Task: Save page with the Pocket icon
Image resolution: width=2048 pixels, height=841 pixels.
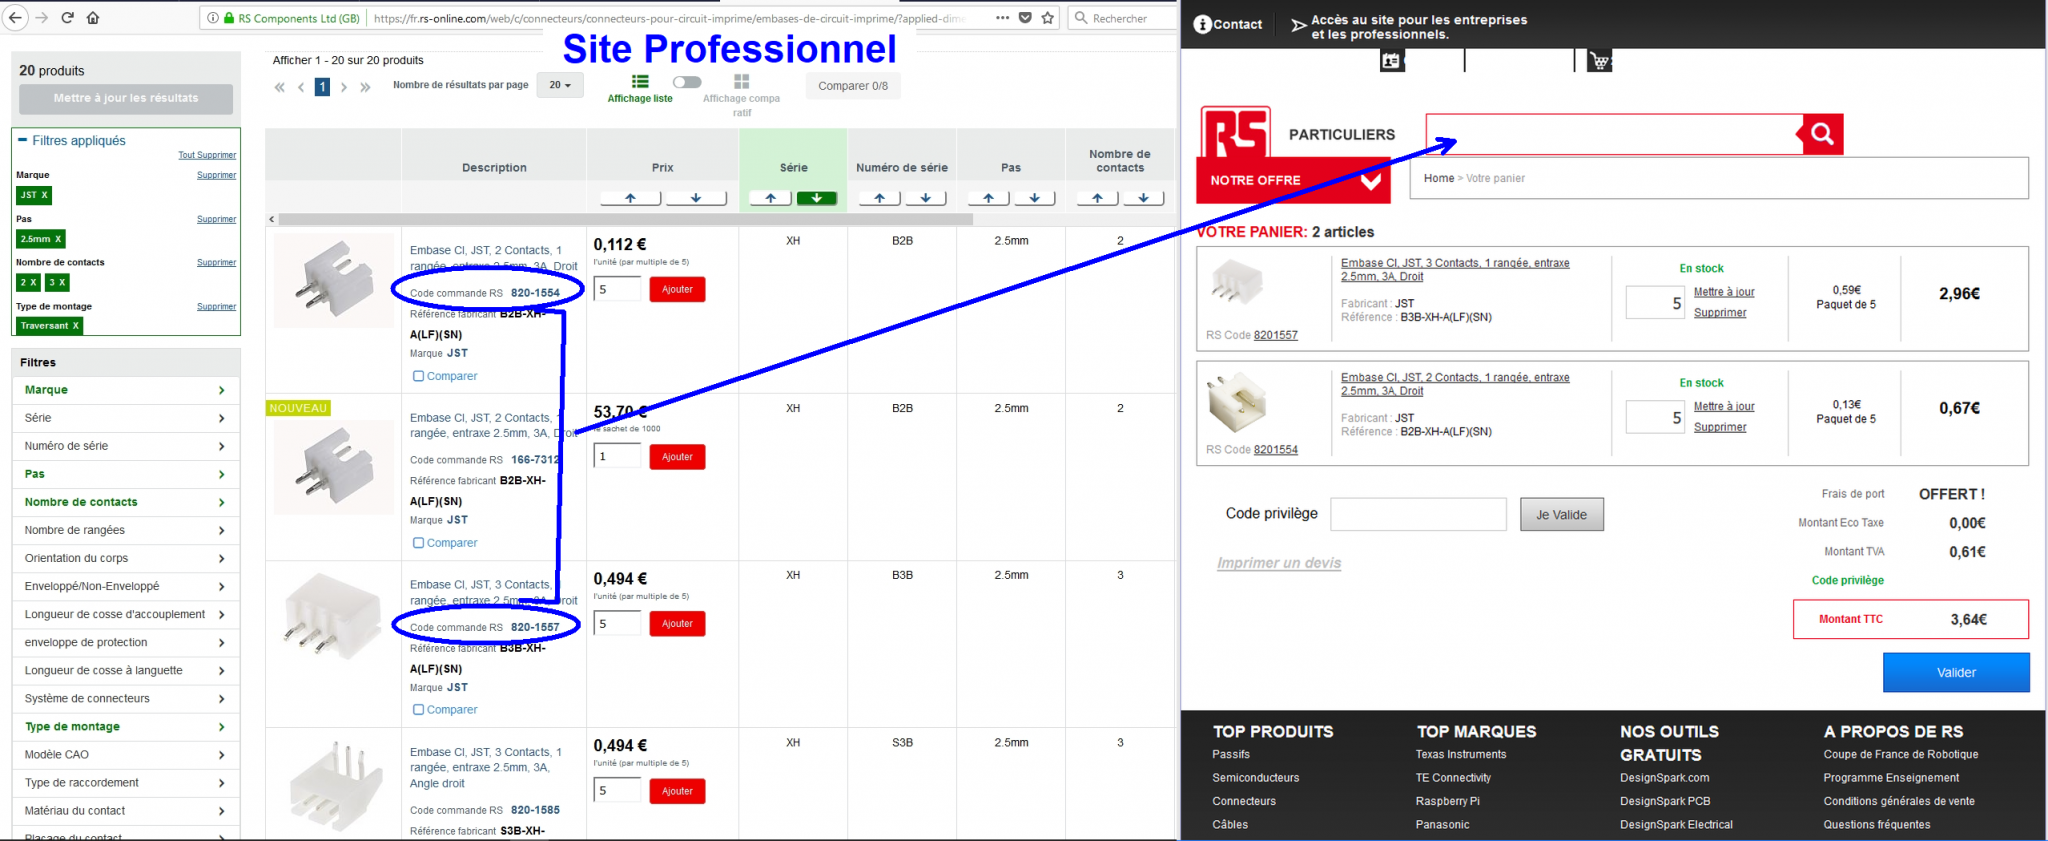Action: coord(1025,18)
